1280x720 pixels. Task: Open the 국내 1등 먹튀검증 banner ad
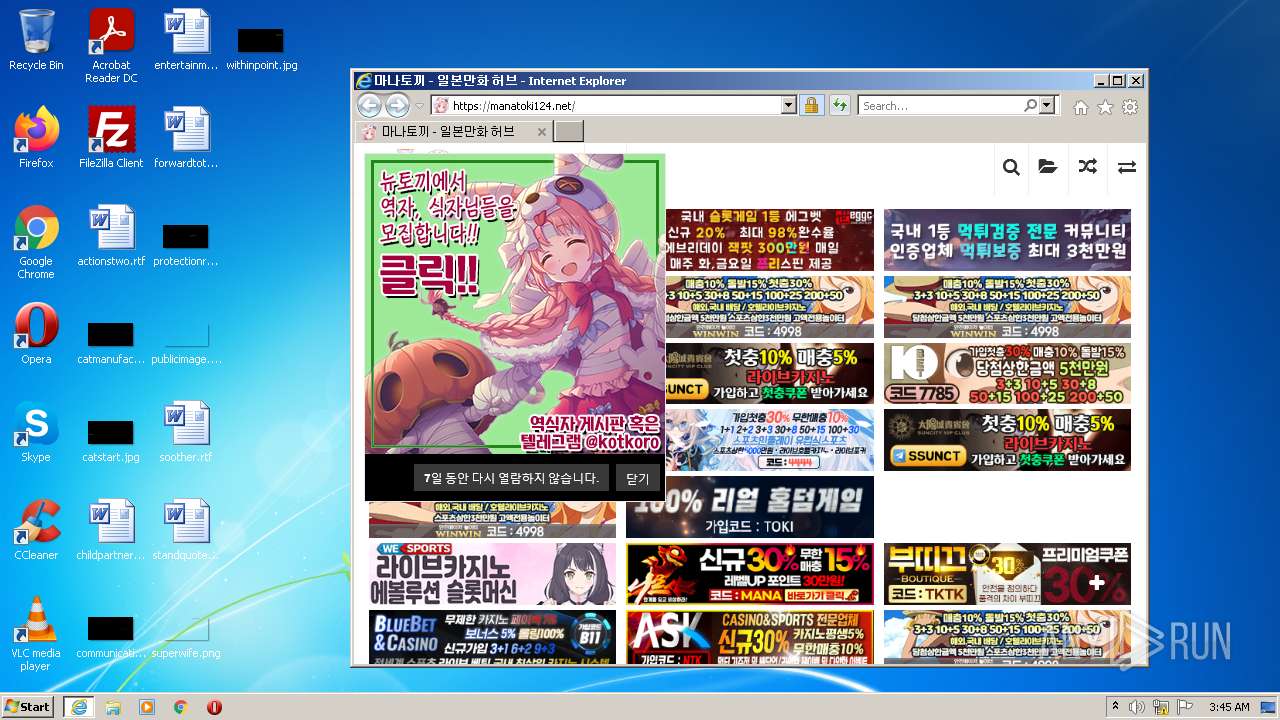coord(1007,240)
